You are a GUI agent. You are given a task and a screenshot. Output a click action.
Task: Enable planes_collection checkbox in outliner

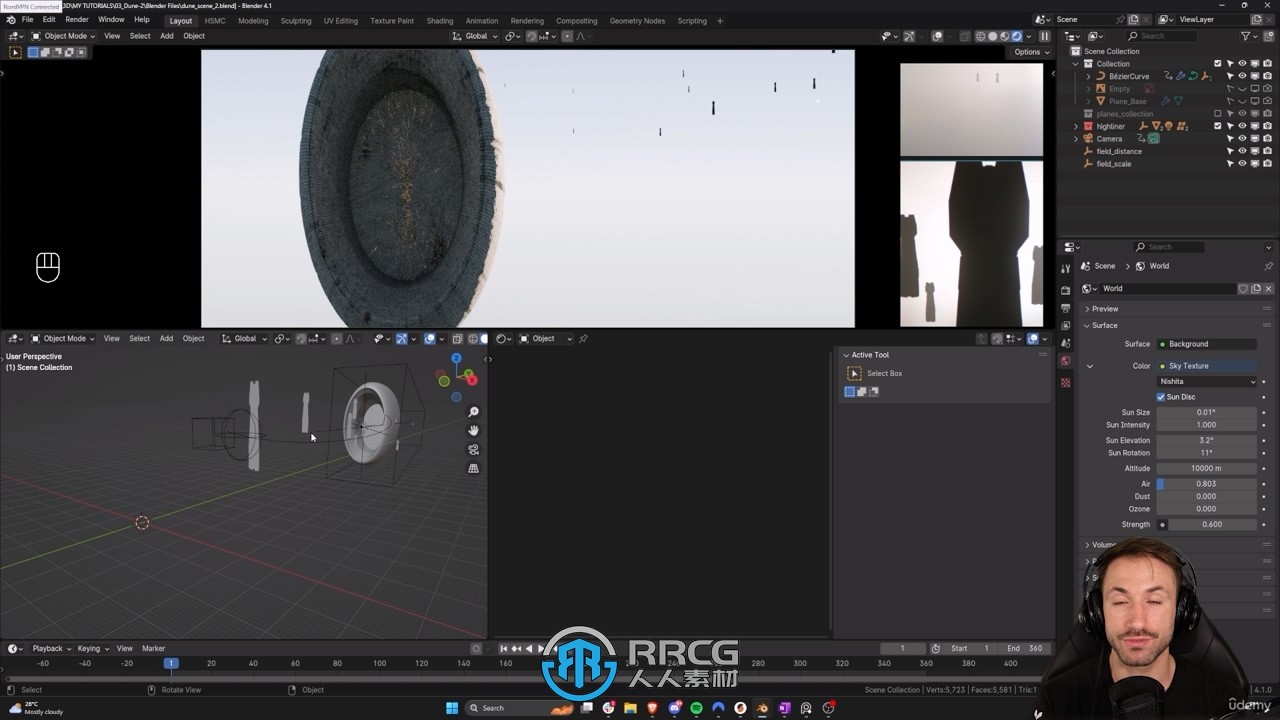(x=1218, y=114)
